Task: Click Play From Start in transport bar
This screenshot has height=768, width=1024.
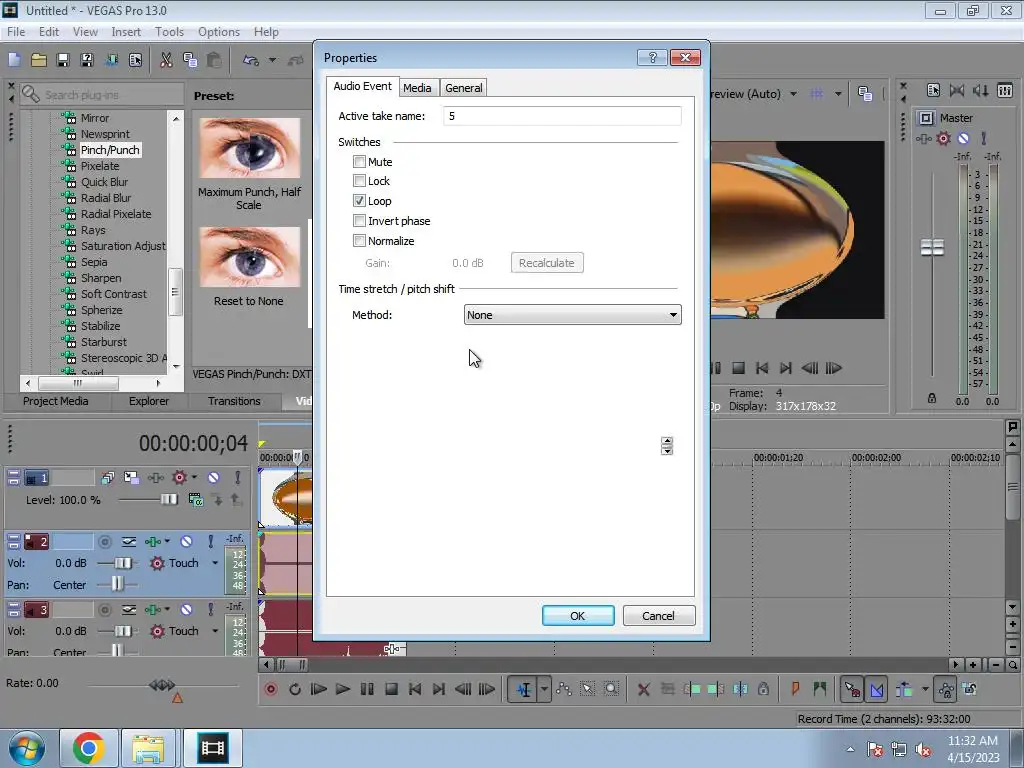Action: point(319,689)
